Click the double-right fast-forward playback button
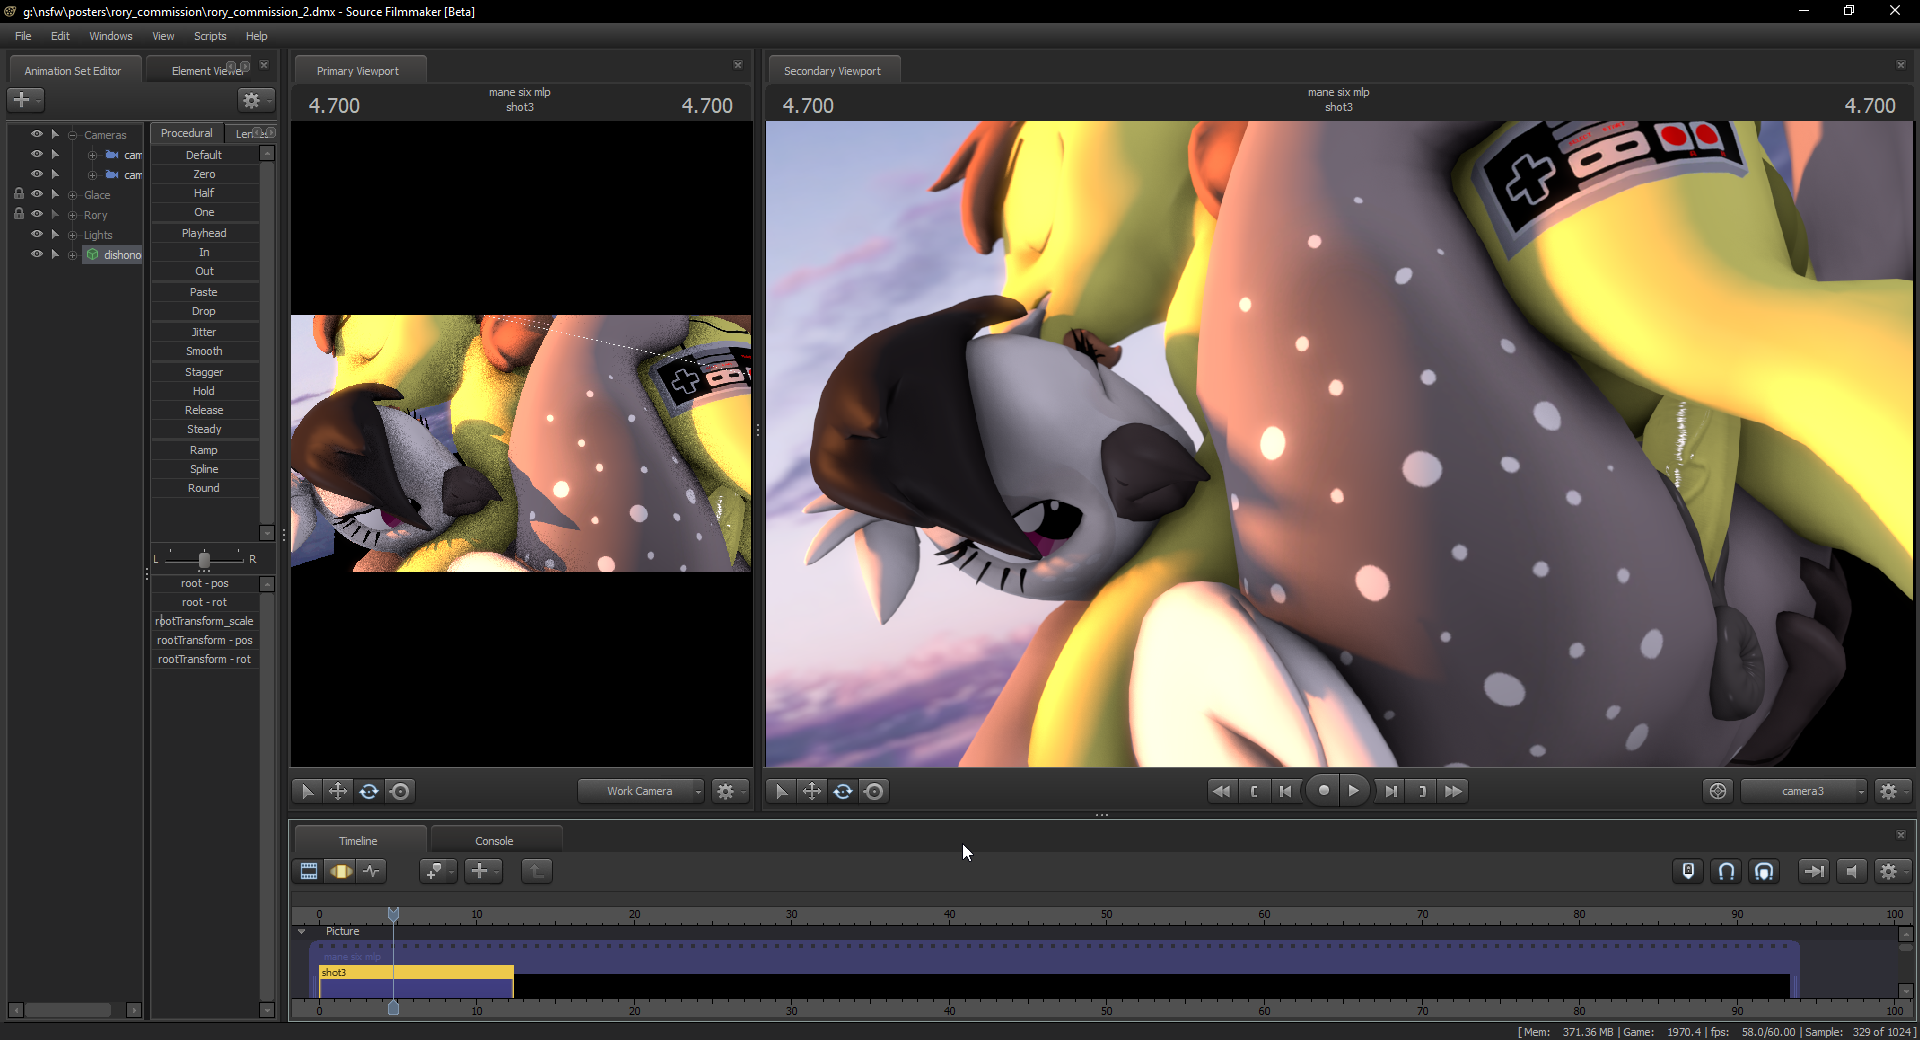This screenshot has height=1040, width=1920. click(1454, 791)
